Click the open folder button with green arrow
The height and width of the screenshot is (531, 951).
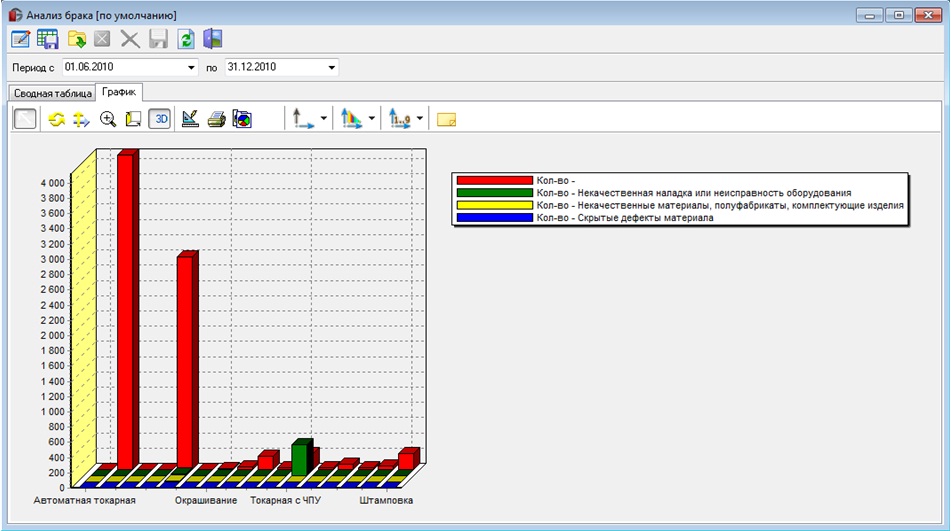tap(76, 39)
